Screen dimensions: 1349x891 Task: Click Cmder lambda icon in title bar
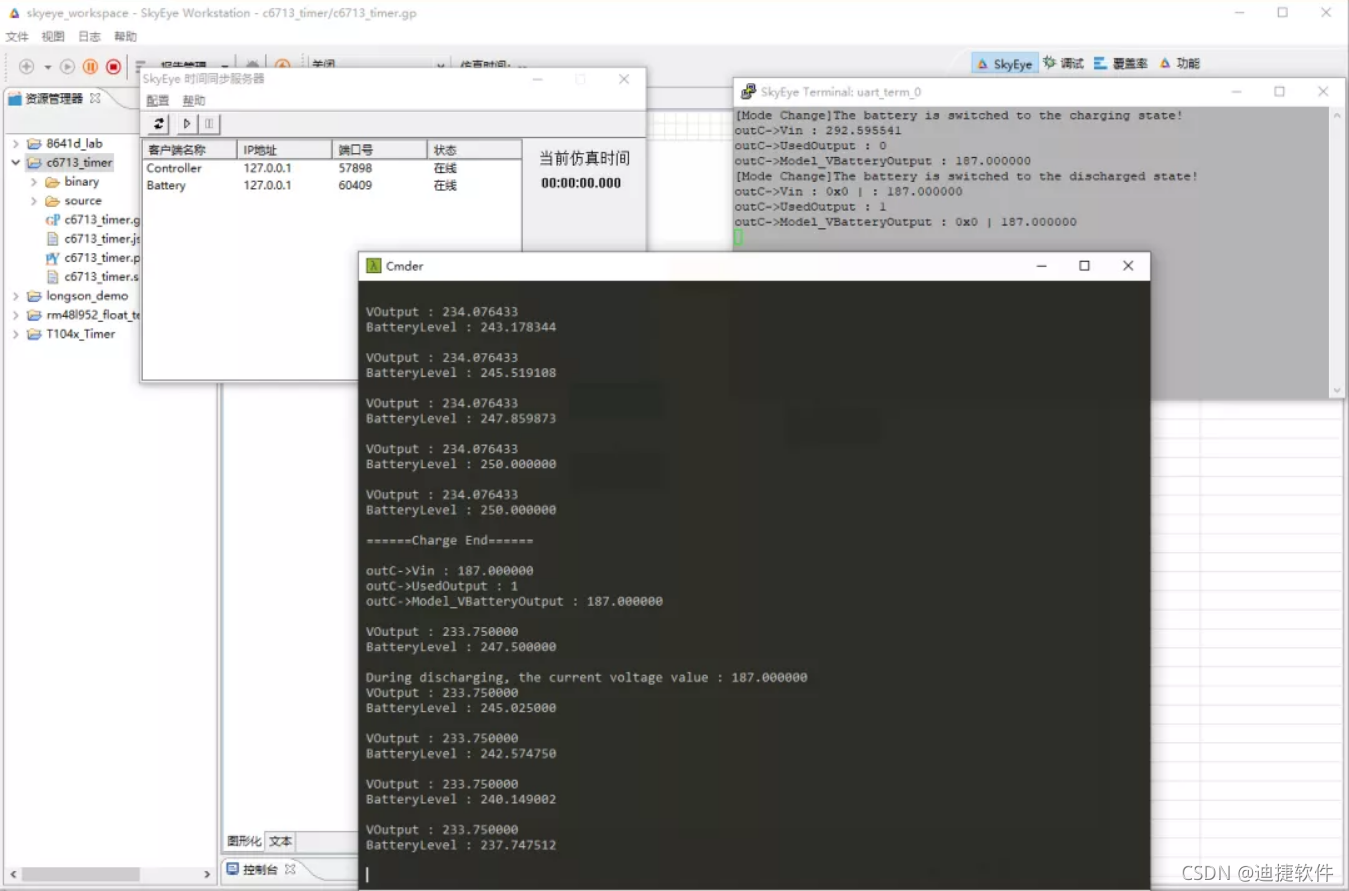point(374,266)
